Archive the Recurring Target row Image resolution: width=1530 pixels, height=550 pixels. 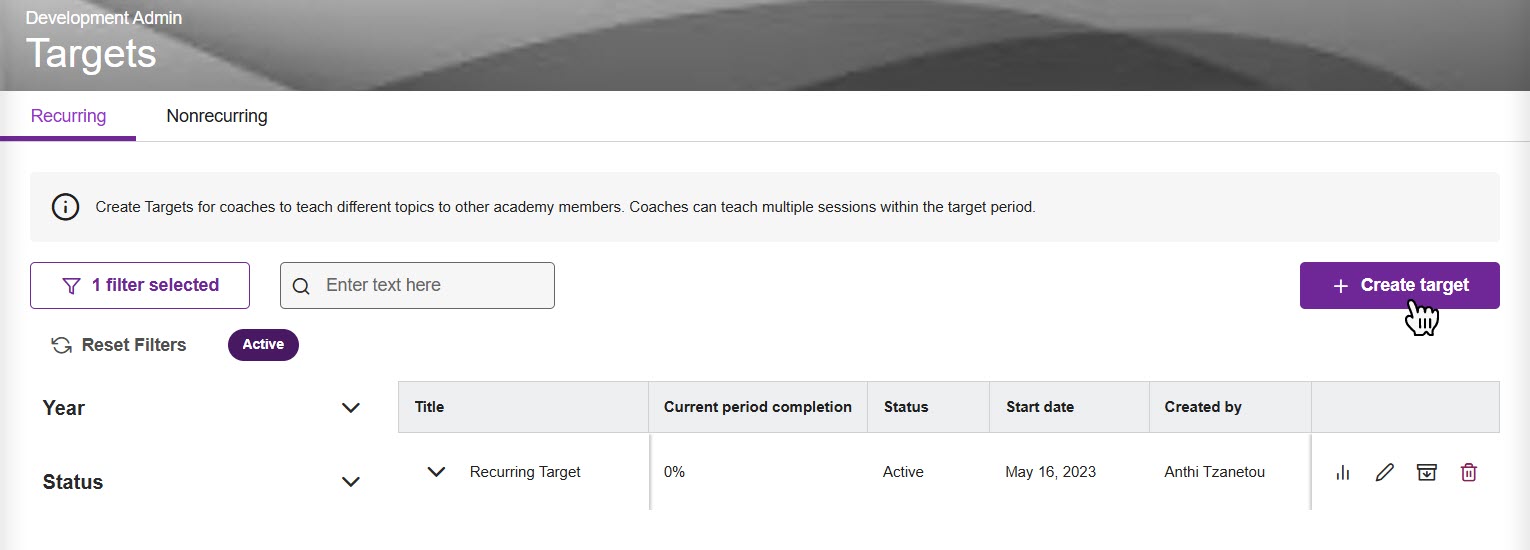click(x=1426, y=473)
